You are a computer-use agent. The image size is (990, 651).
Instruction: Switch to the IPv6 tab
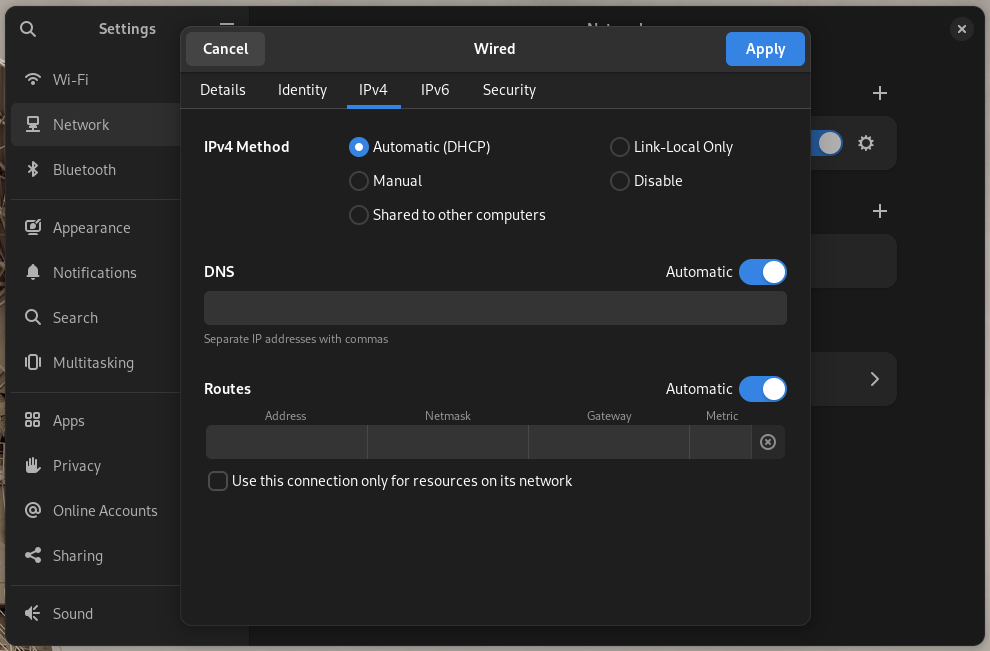pos(435,90)
